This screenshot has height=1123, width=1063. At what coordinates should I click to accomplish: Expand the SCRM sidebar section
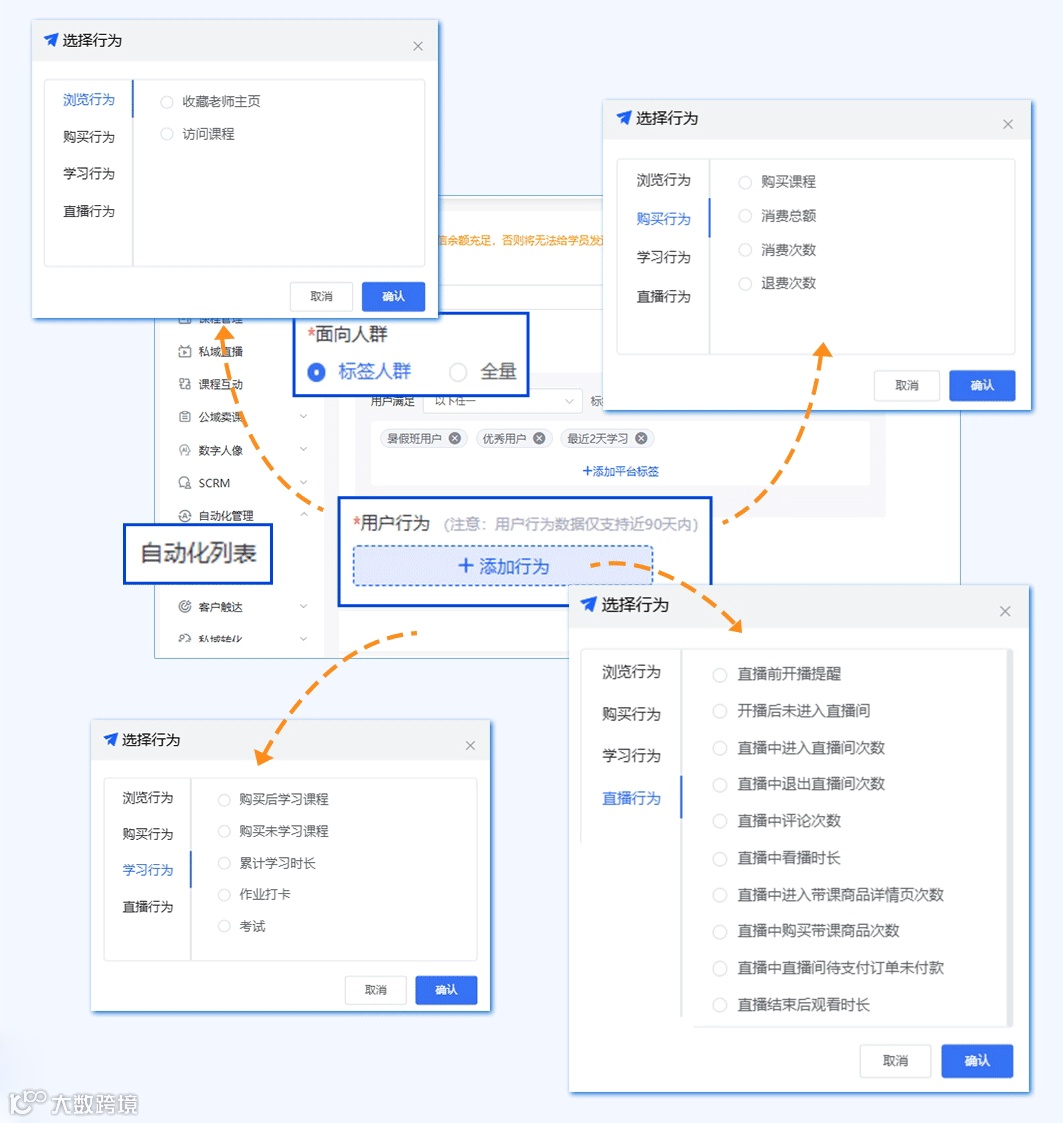tap(303, 482)
